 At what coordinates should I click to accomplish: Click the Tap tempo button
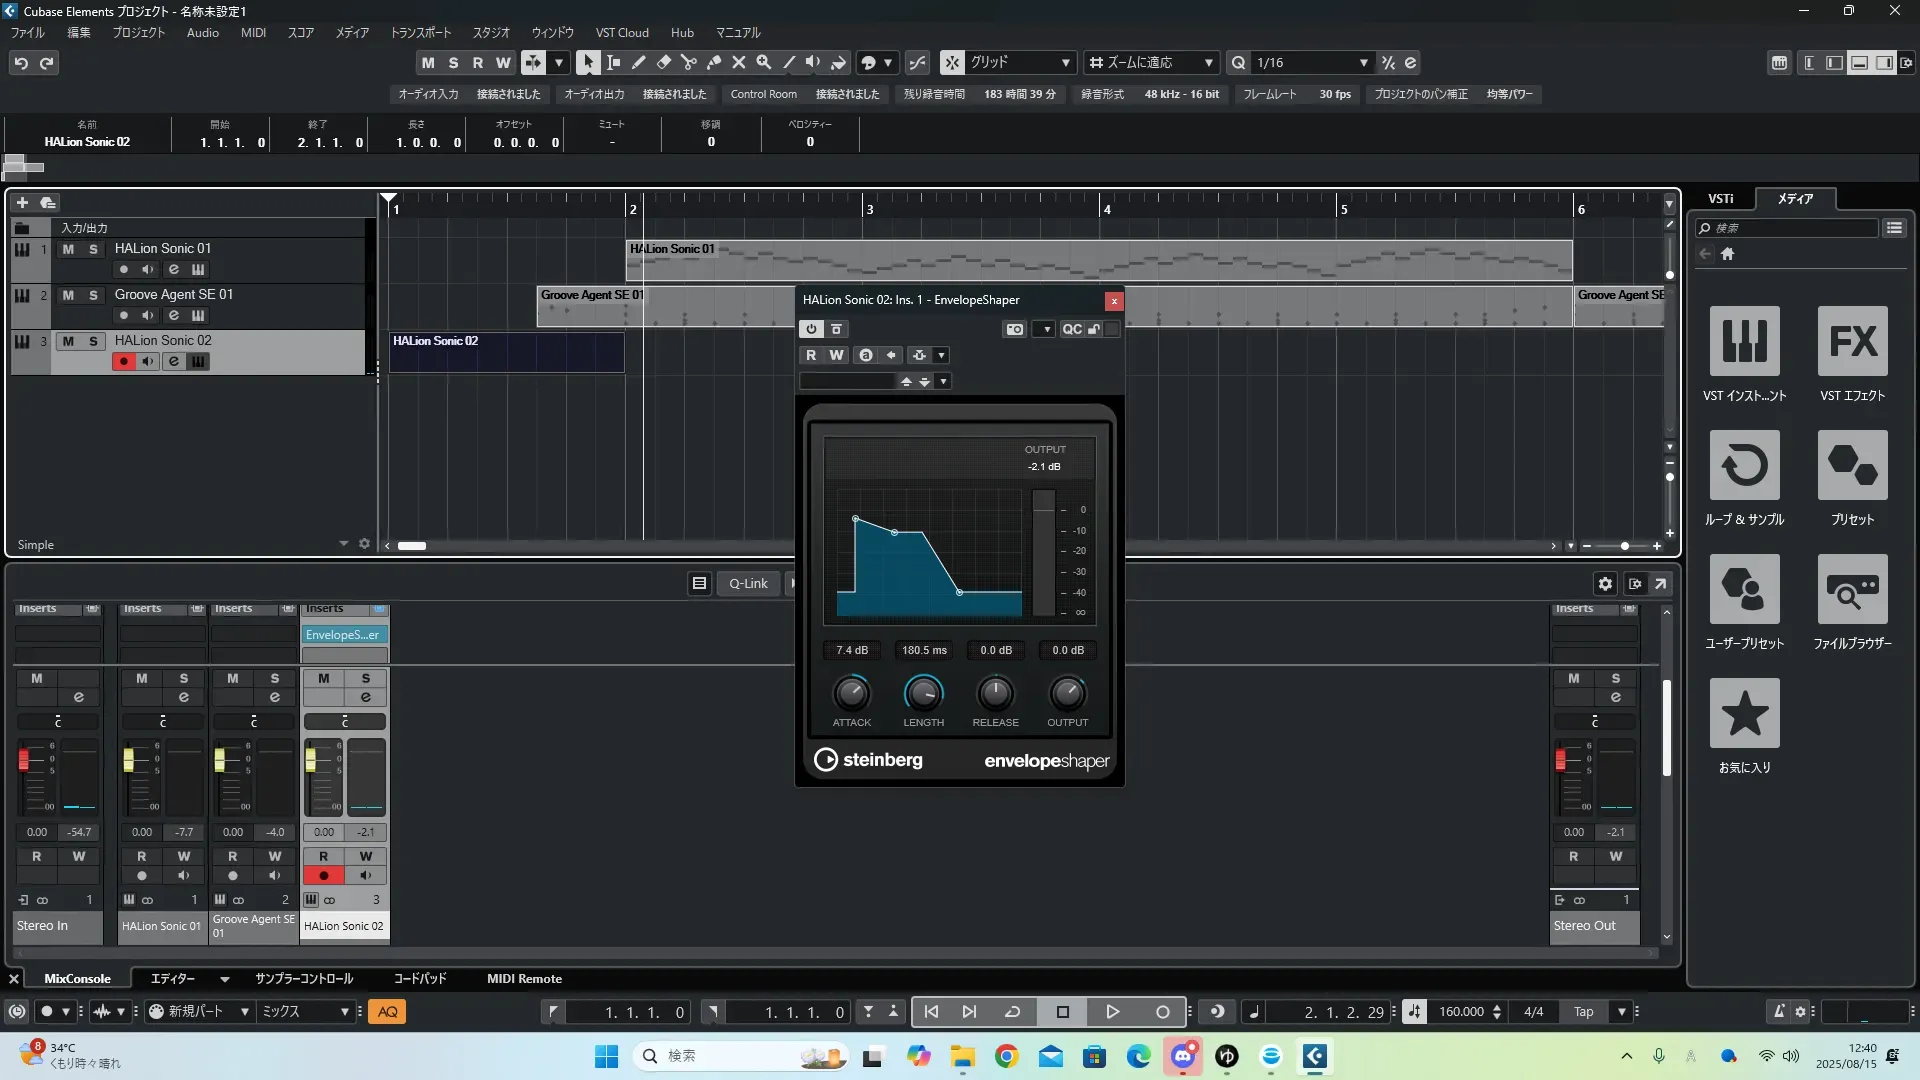point(1583,1012)
